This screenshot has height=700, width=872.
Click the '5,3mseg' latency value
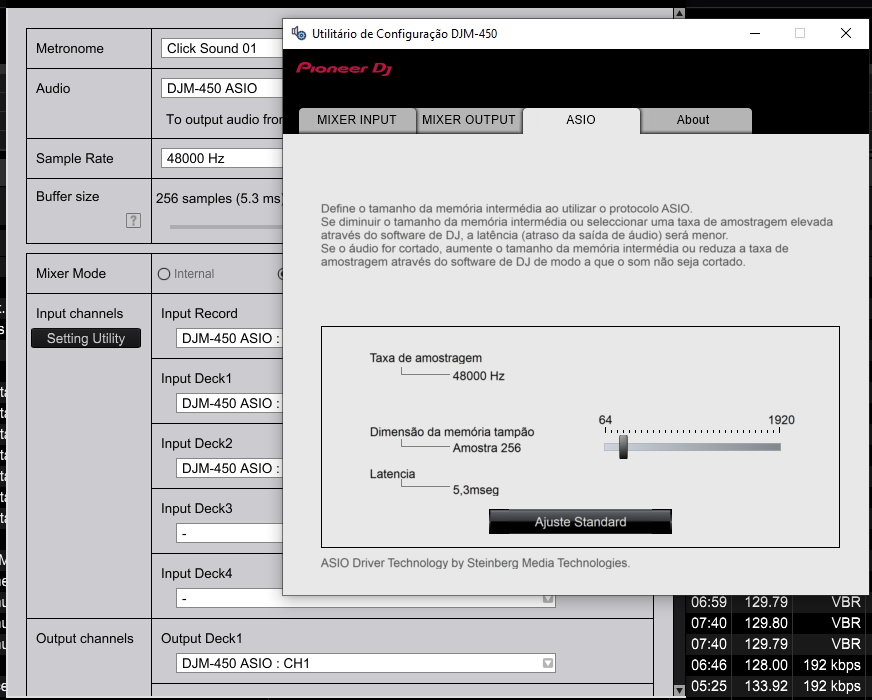point(475,490)
